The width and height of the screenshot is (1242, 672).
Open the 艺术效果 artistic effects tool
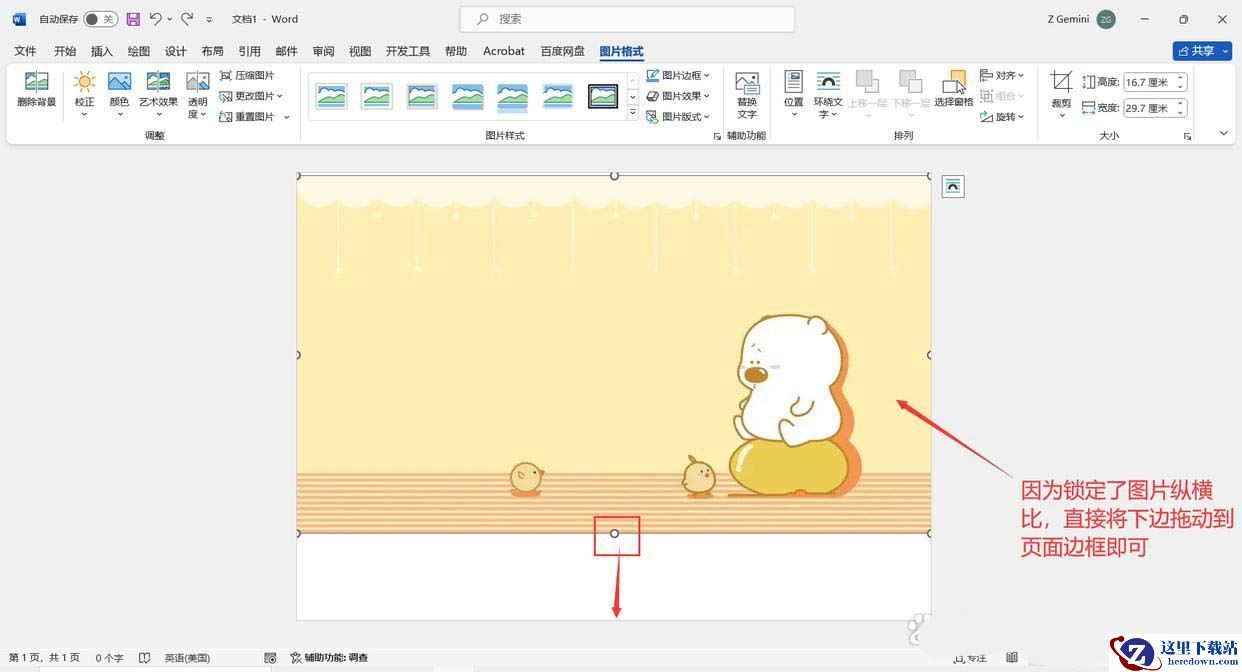pyautogui.click(x=158, y=94)
